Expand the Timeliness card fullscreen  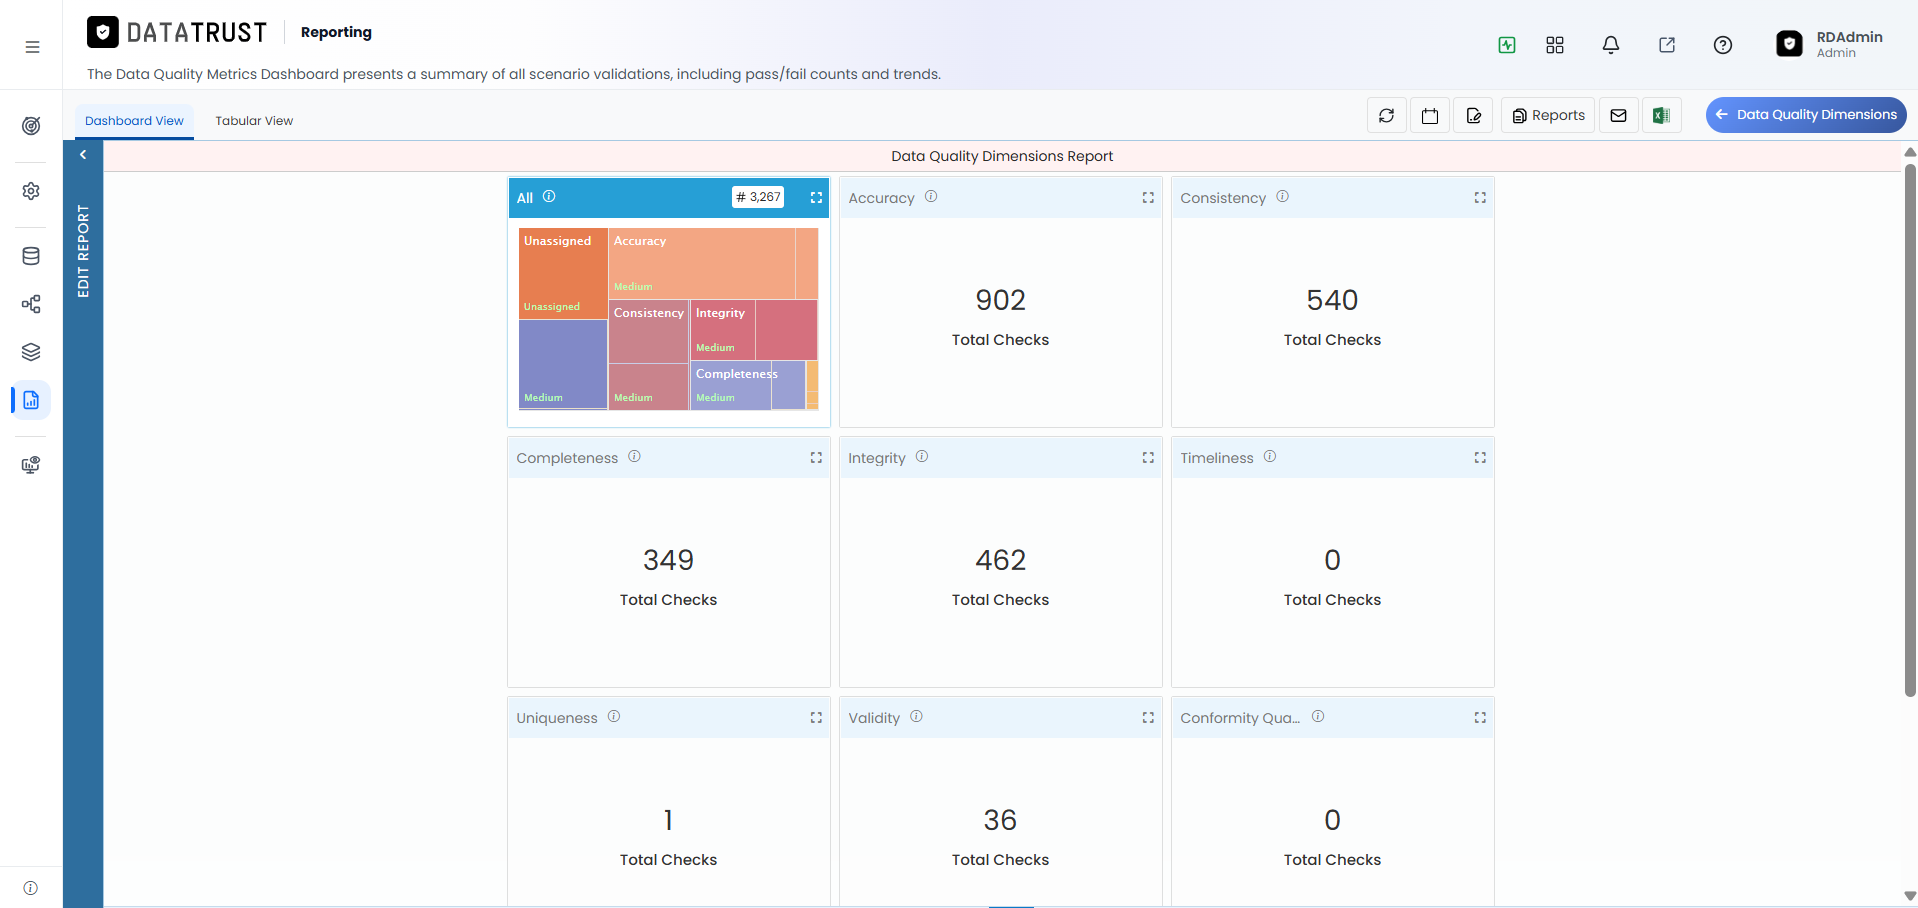coord(1480,458)
